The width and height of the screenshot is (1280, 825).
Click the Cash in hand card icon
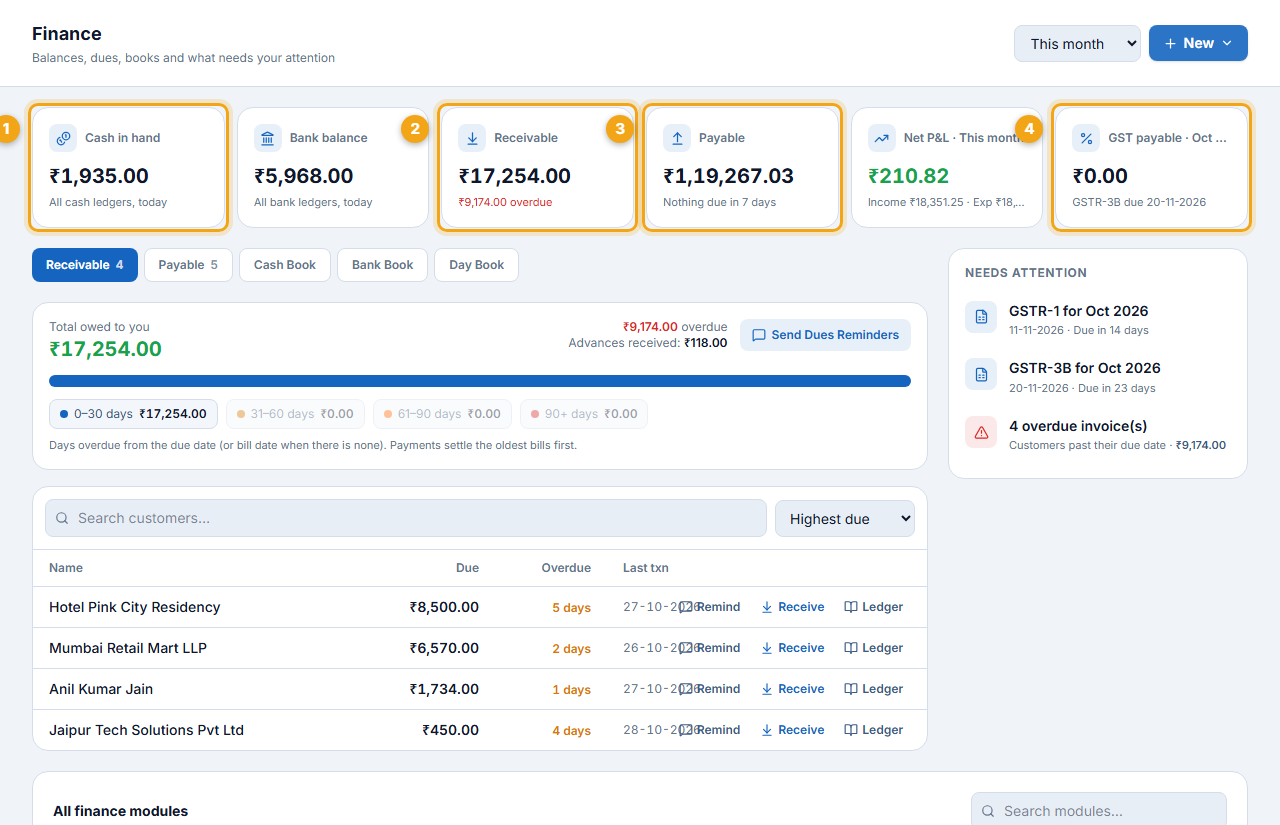point(63,138)
